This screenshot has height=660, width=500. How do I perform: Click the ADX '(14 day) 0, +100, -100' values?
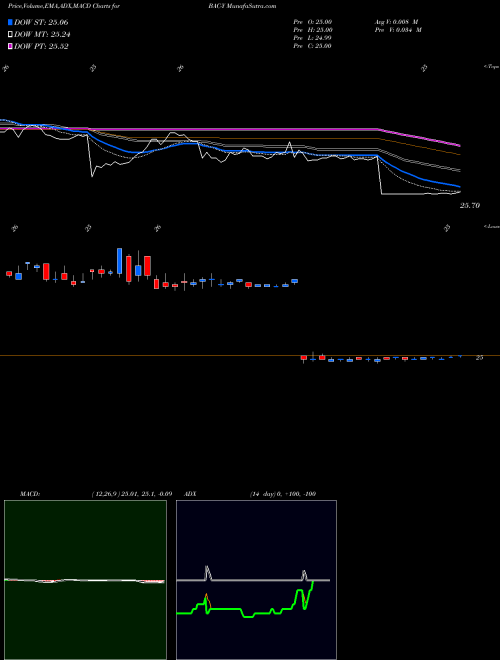coord(283,494)
